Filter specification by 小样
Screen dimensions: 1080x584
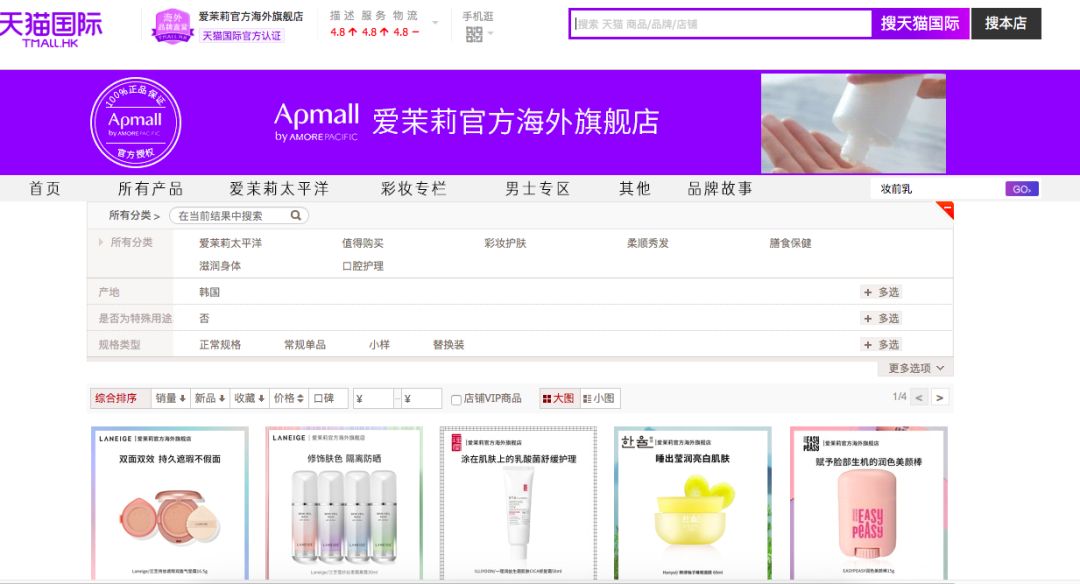coord(379,344)
